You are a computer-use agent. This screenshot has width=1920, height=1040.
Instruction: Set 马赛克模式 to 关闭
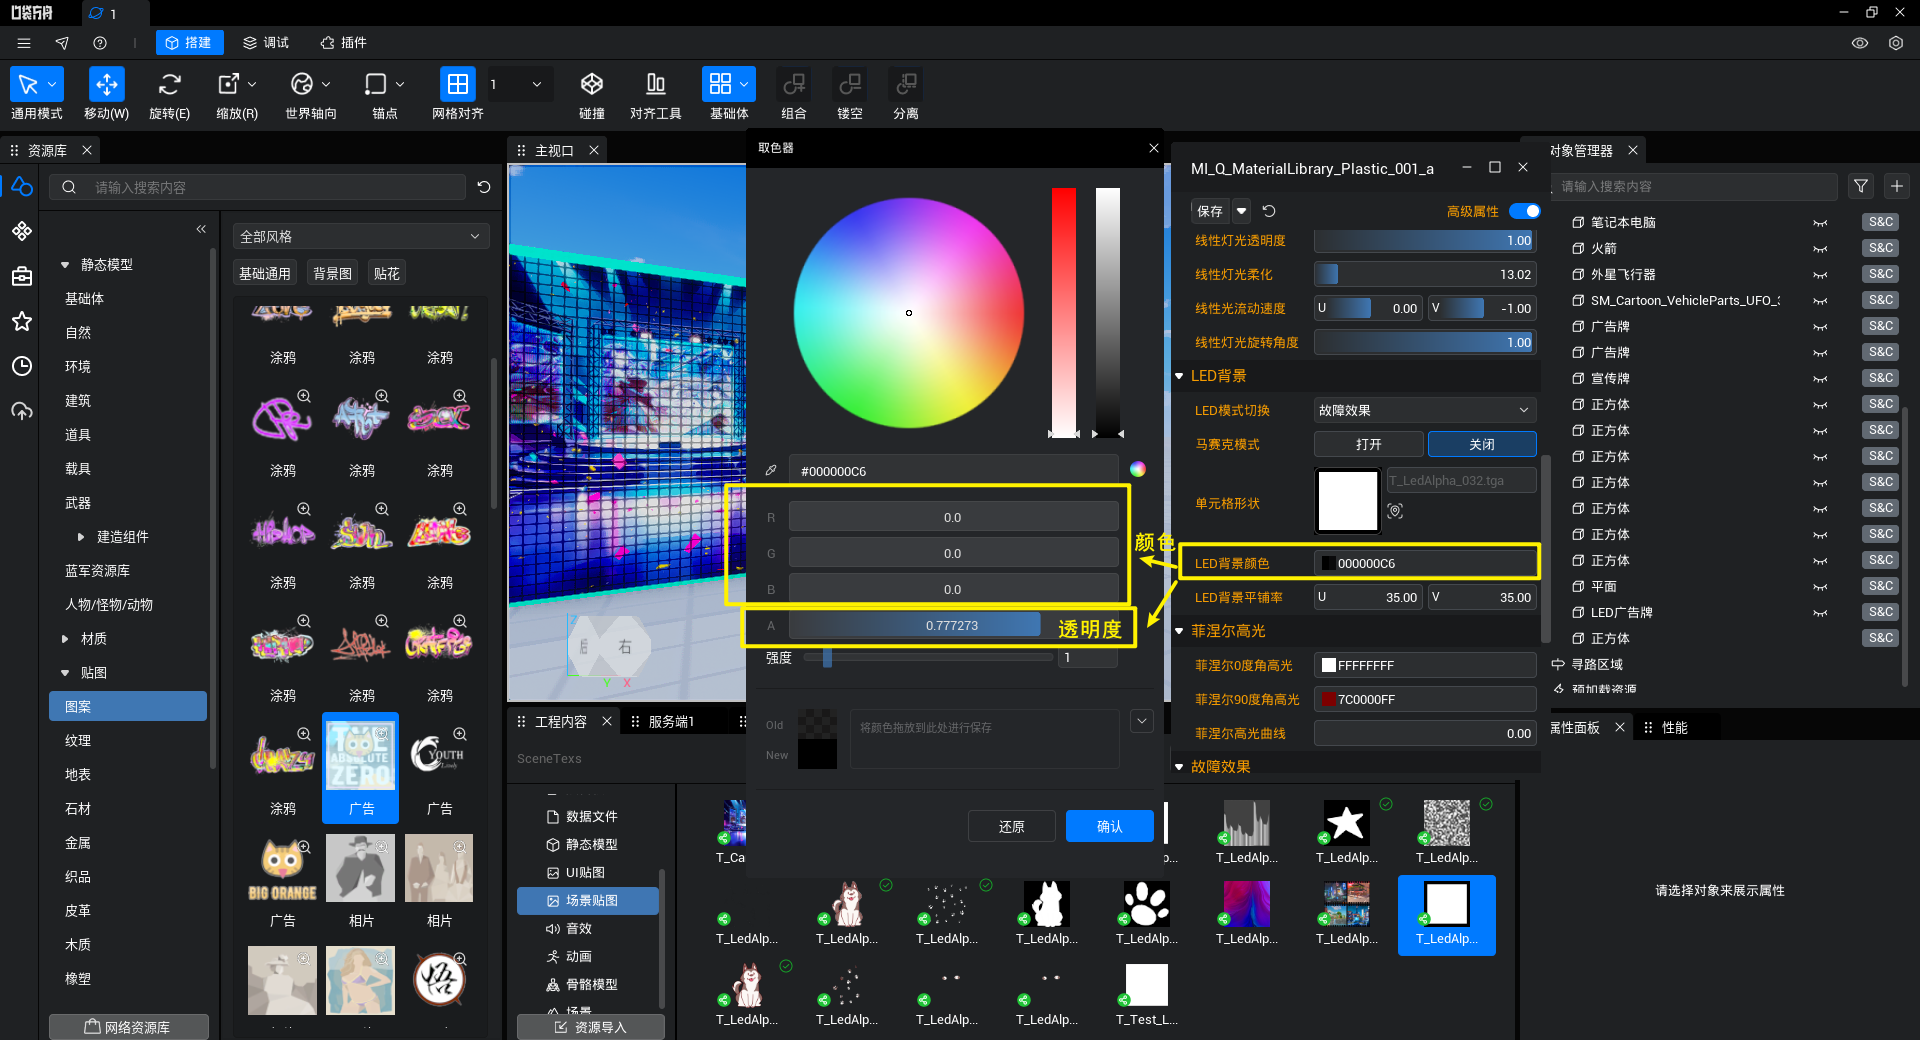[1482, 444]
